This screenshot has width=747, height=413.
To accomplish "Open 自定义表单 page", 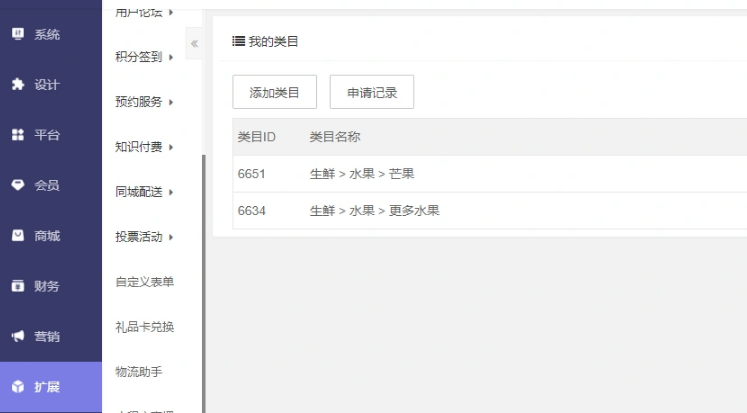I will click(x=144, y=282).
